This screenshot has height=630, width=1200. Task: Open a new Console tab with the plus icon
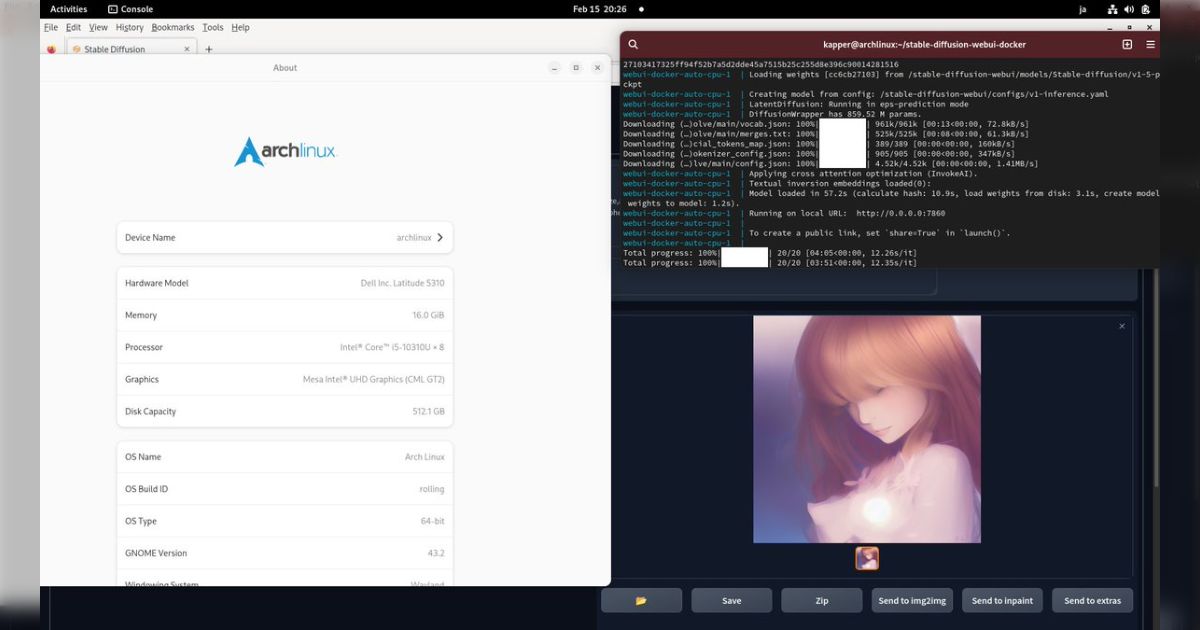[x=1127, y=44]
